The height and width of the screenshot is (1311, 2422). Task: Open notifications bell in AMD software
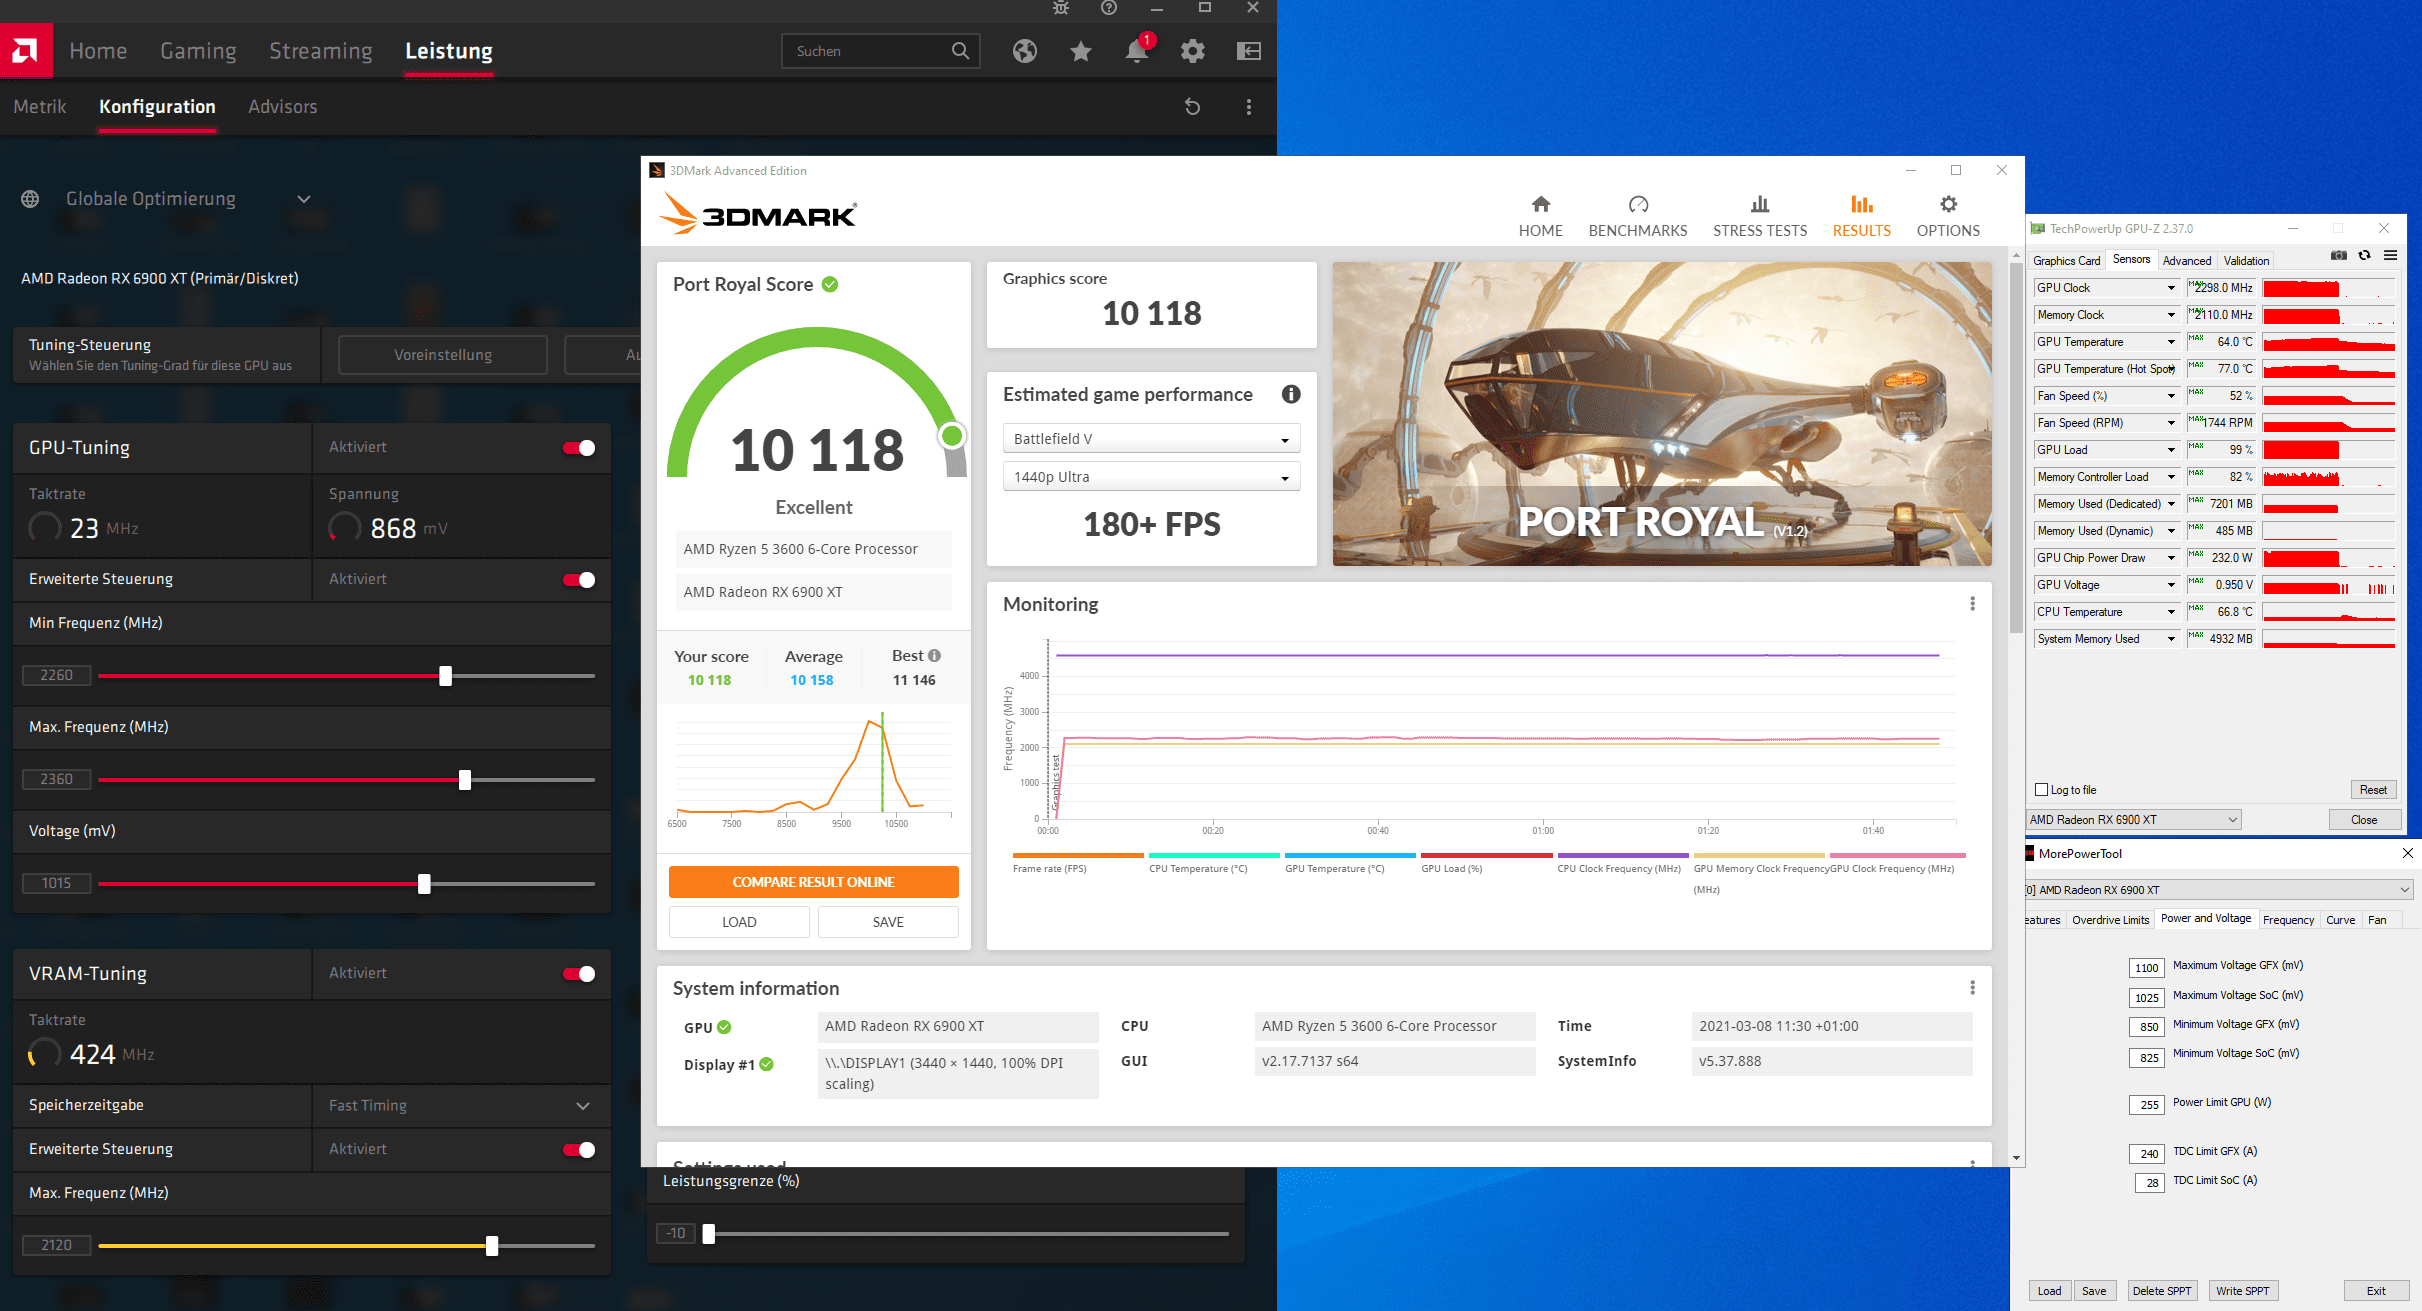point(1137,51)
